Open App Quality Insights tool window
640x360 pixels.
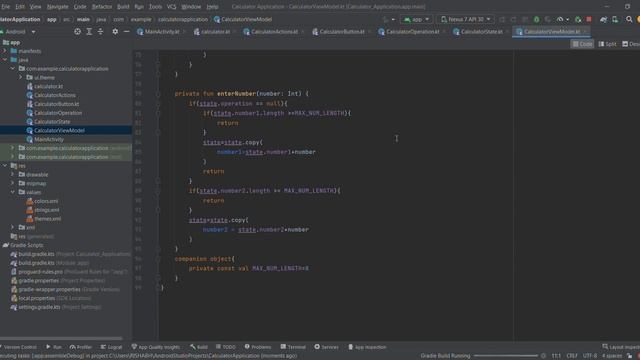point(156,347)
